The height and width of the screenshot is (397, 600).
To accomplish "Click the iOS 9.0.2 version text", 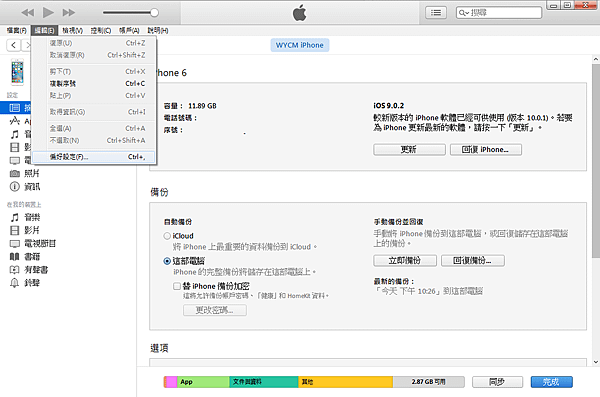I will coord(388,106).
